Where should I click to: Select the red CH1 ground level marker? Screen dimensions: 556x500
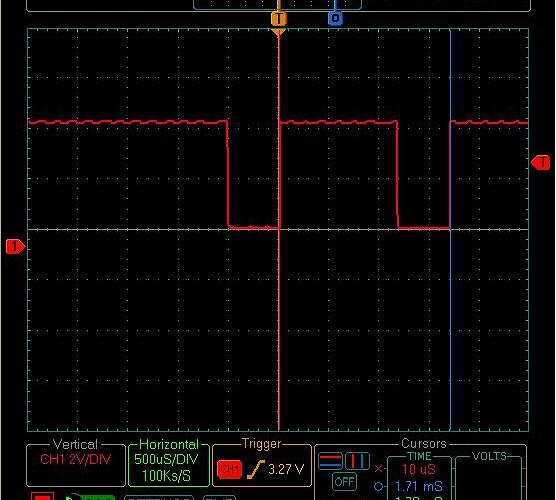(15, 246)
